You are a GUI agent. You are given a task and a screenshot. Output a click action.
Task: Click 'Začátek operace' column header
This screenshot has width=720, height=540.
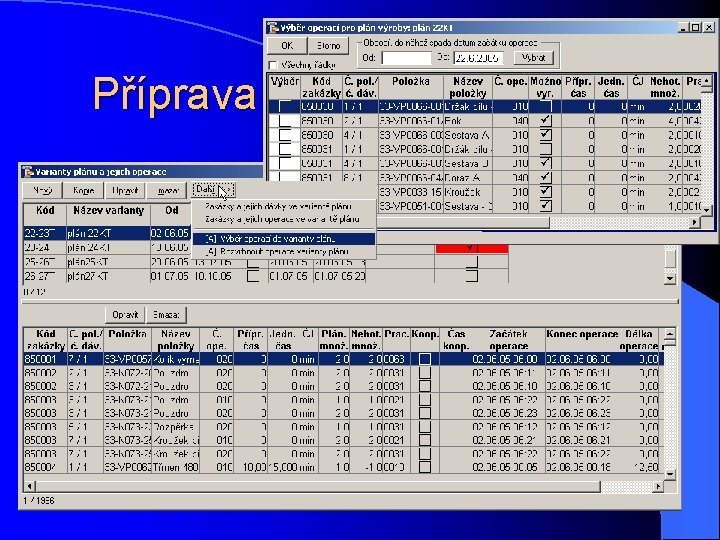(x=508, y=340)
